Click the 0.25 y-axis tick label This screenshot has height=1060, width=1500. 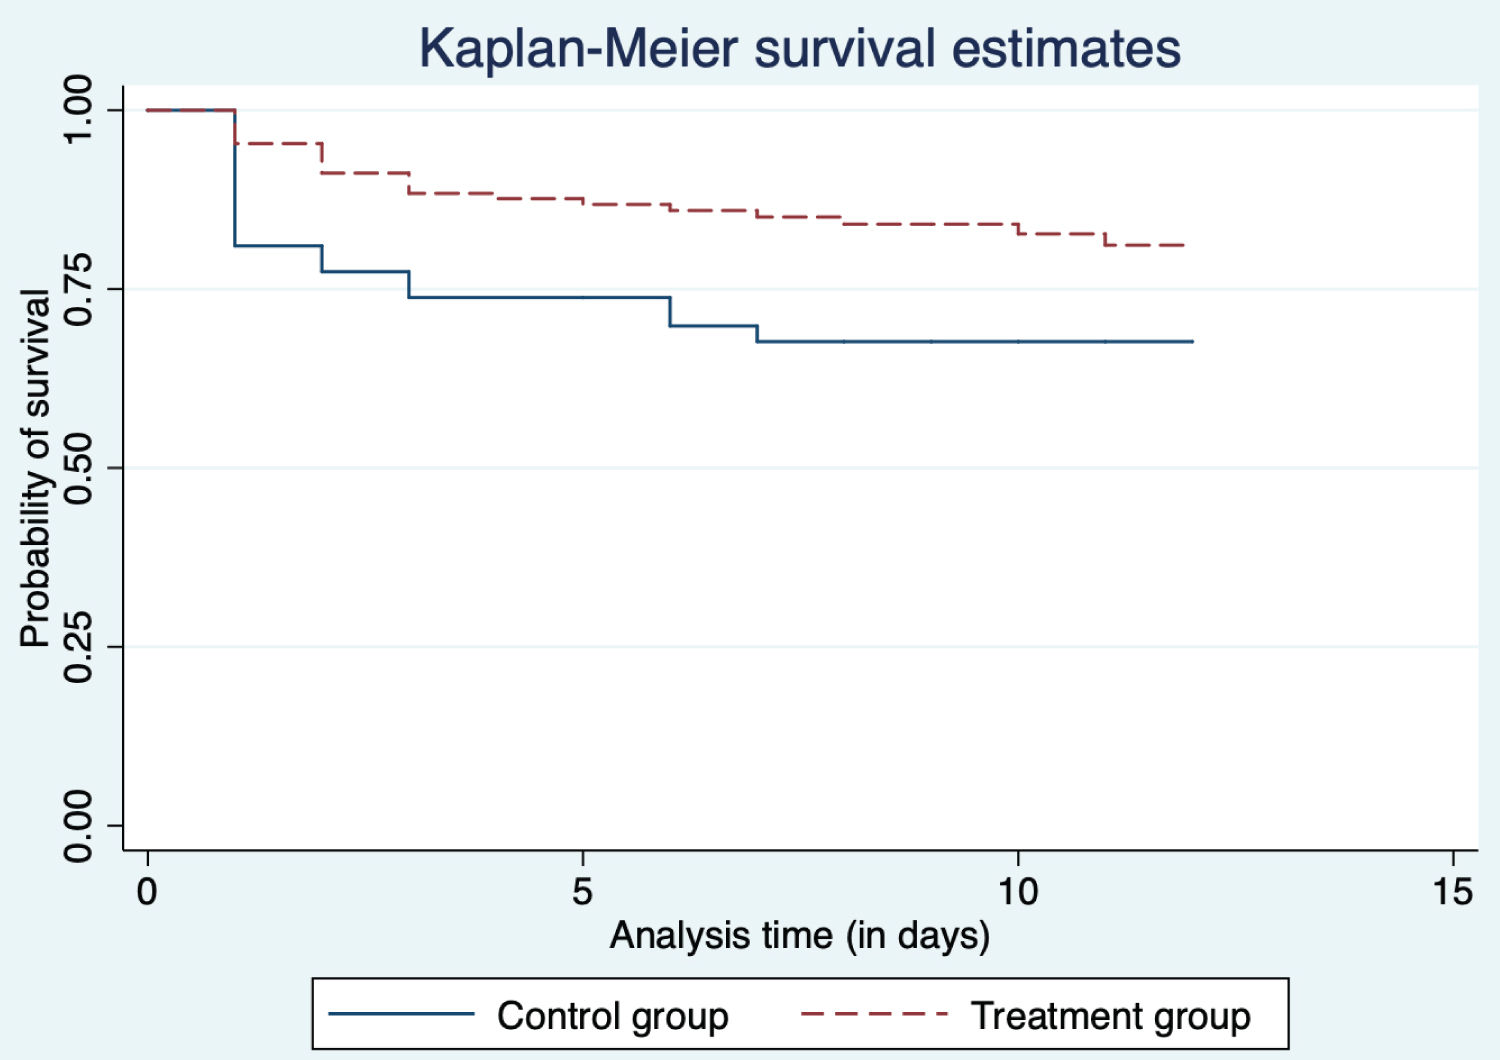(x=78, y=647)
